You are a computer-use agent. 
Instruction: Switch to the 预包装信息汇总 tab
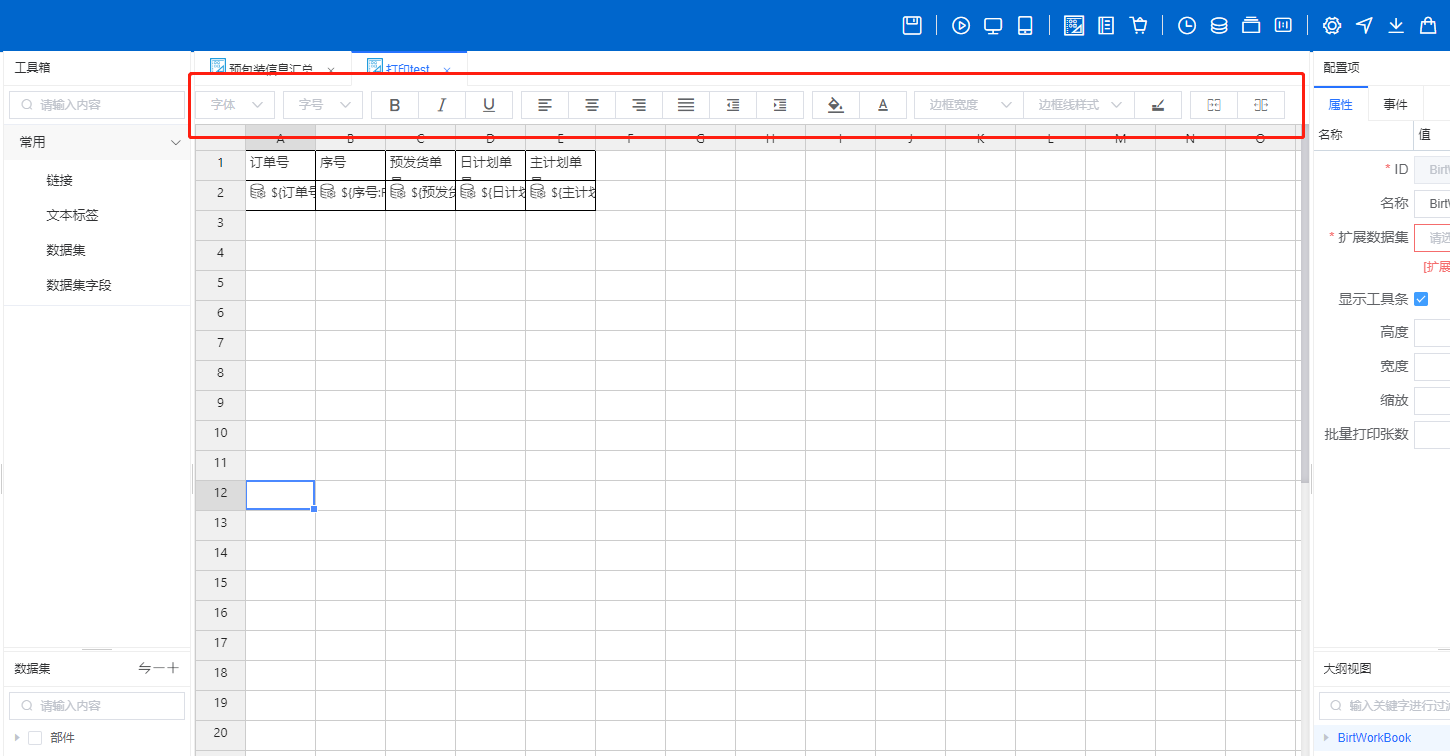[270, 69]
